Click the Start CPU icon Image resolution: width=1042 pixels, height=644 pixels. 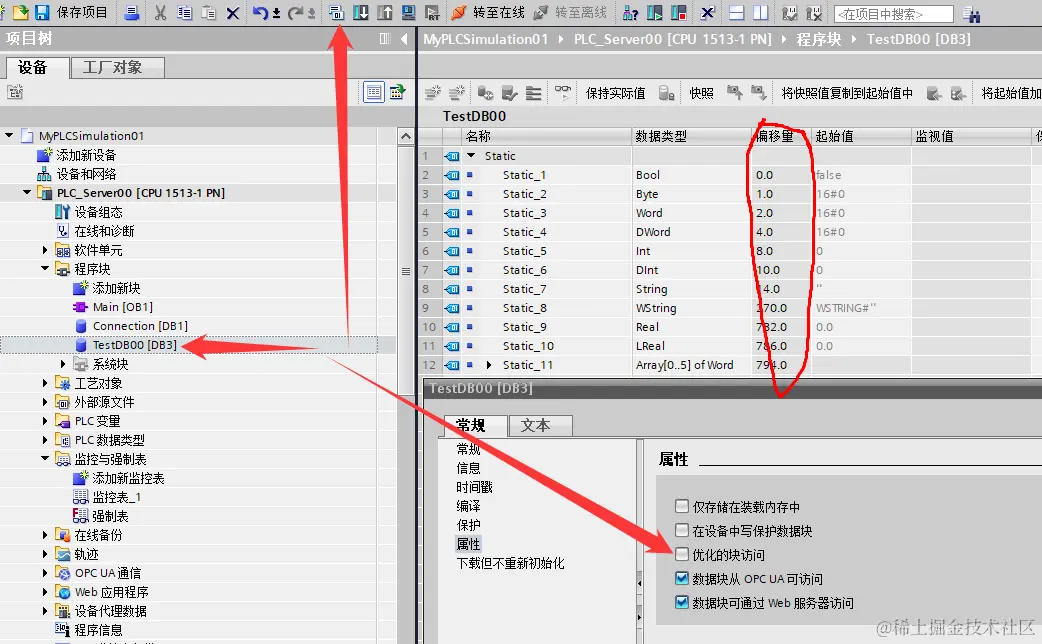tap(654, 12)
